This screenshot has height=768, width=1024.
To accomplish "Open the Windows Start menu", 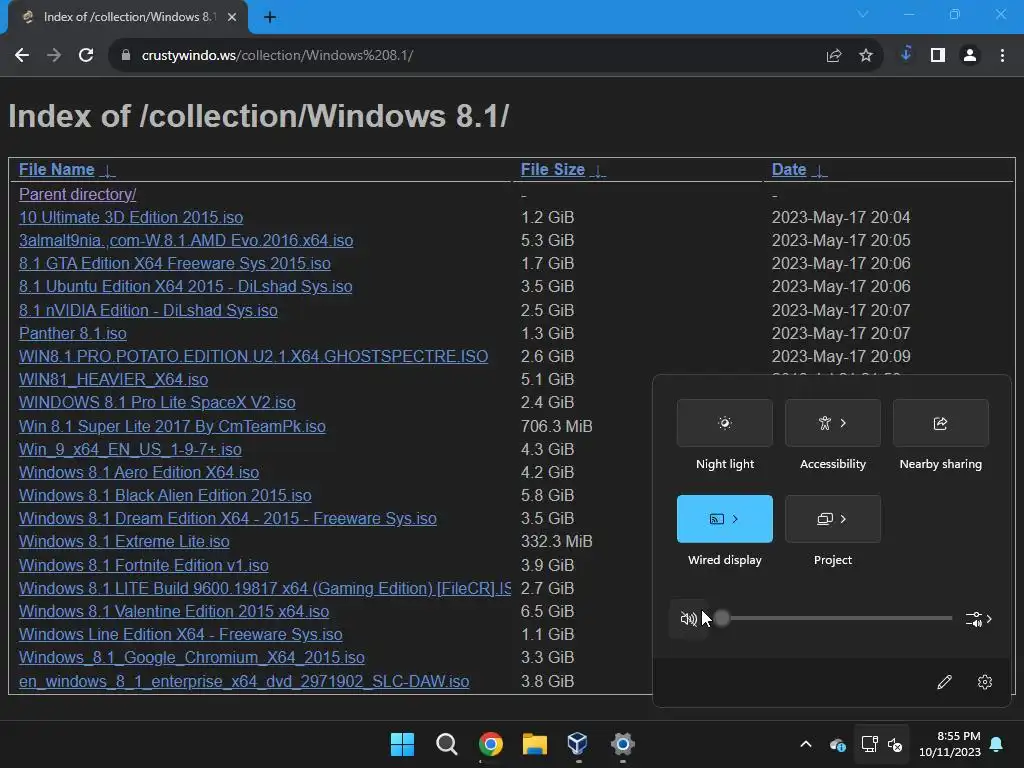I will click(402, 744).
